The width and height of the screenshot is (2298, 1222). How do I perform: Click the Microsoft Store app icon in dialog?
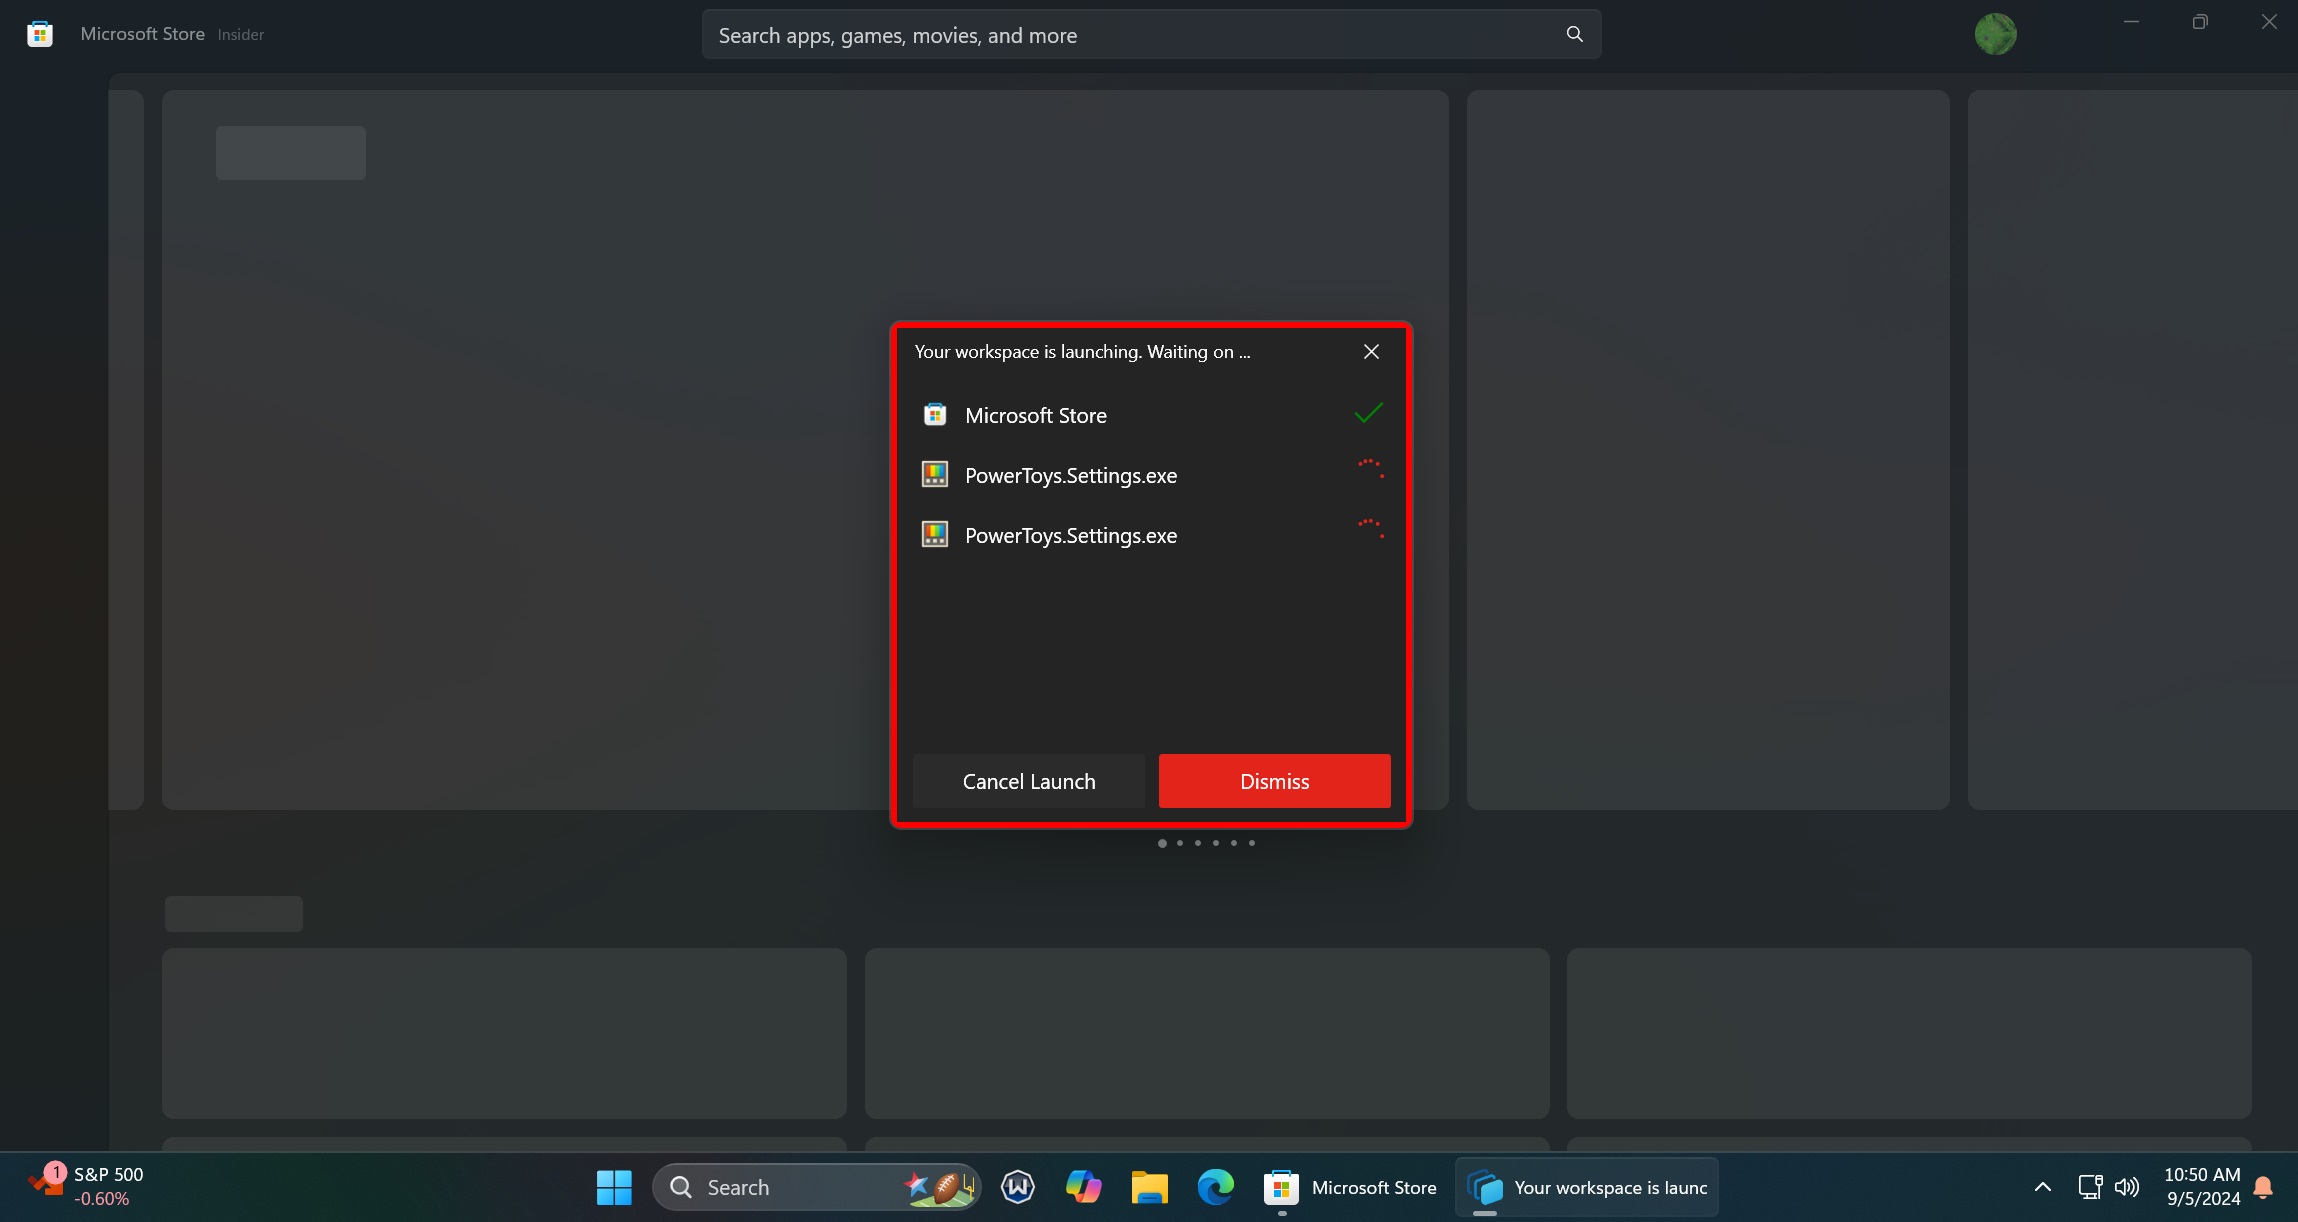(x=933, y=413)
